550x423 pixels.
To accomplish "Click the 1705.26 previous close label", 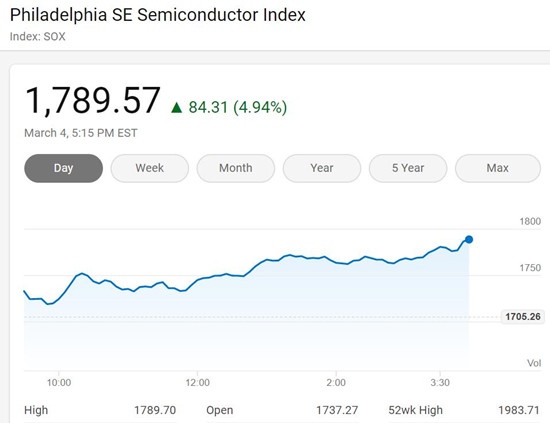I will click(x=523, y=317).
